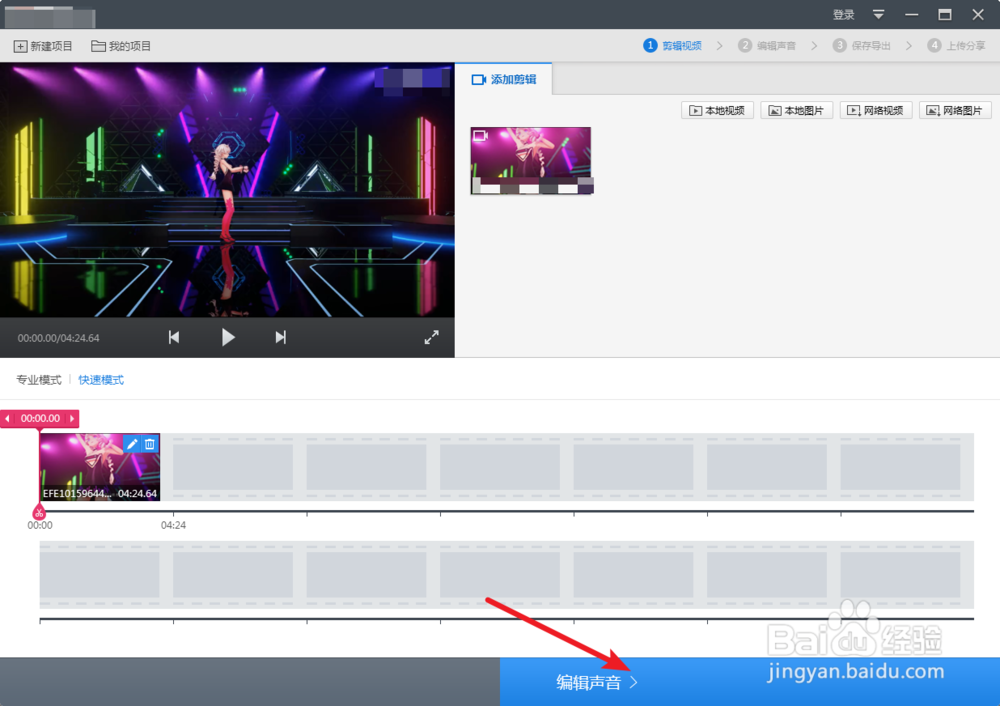Minimize the application window
The width and height of the screenshot is (1000, 706).
911,14
